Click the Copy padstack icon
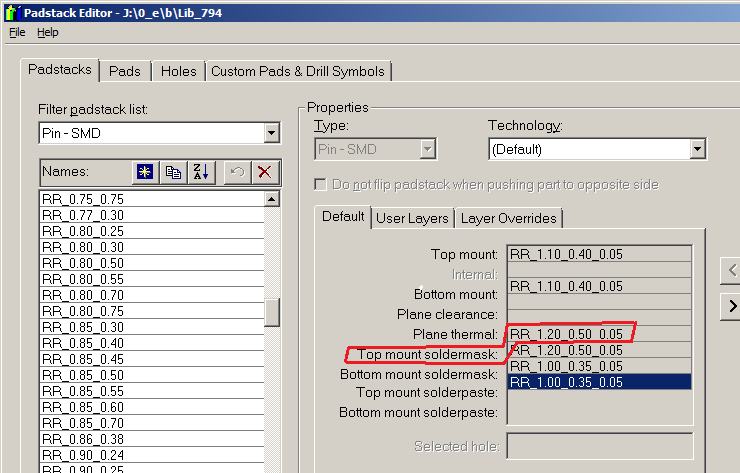 [x=173, y=172]
